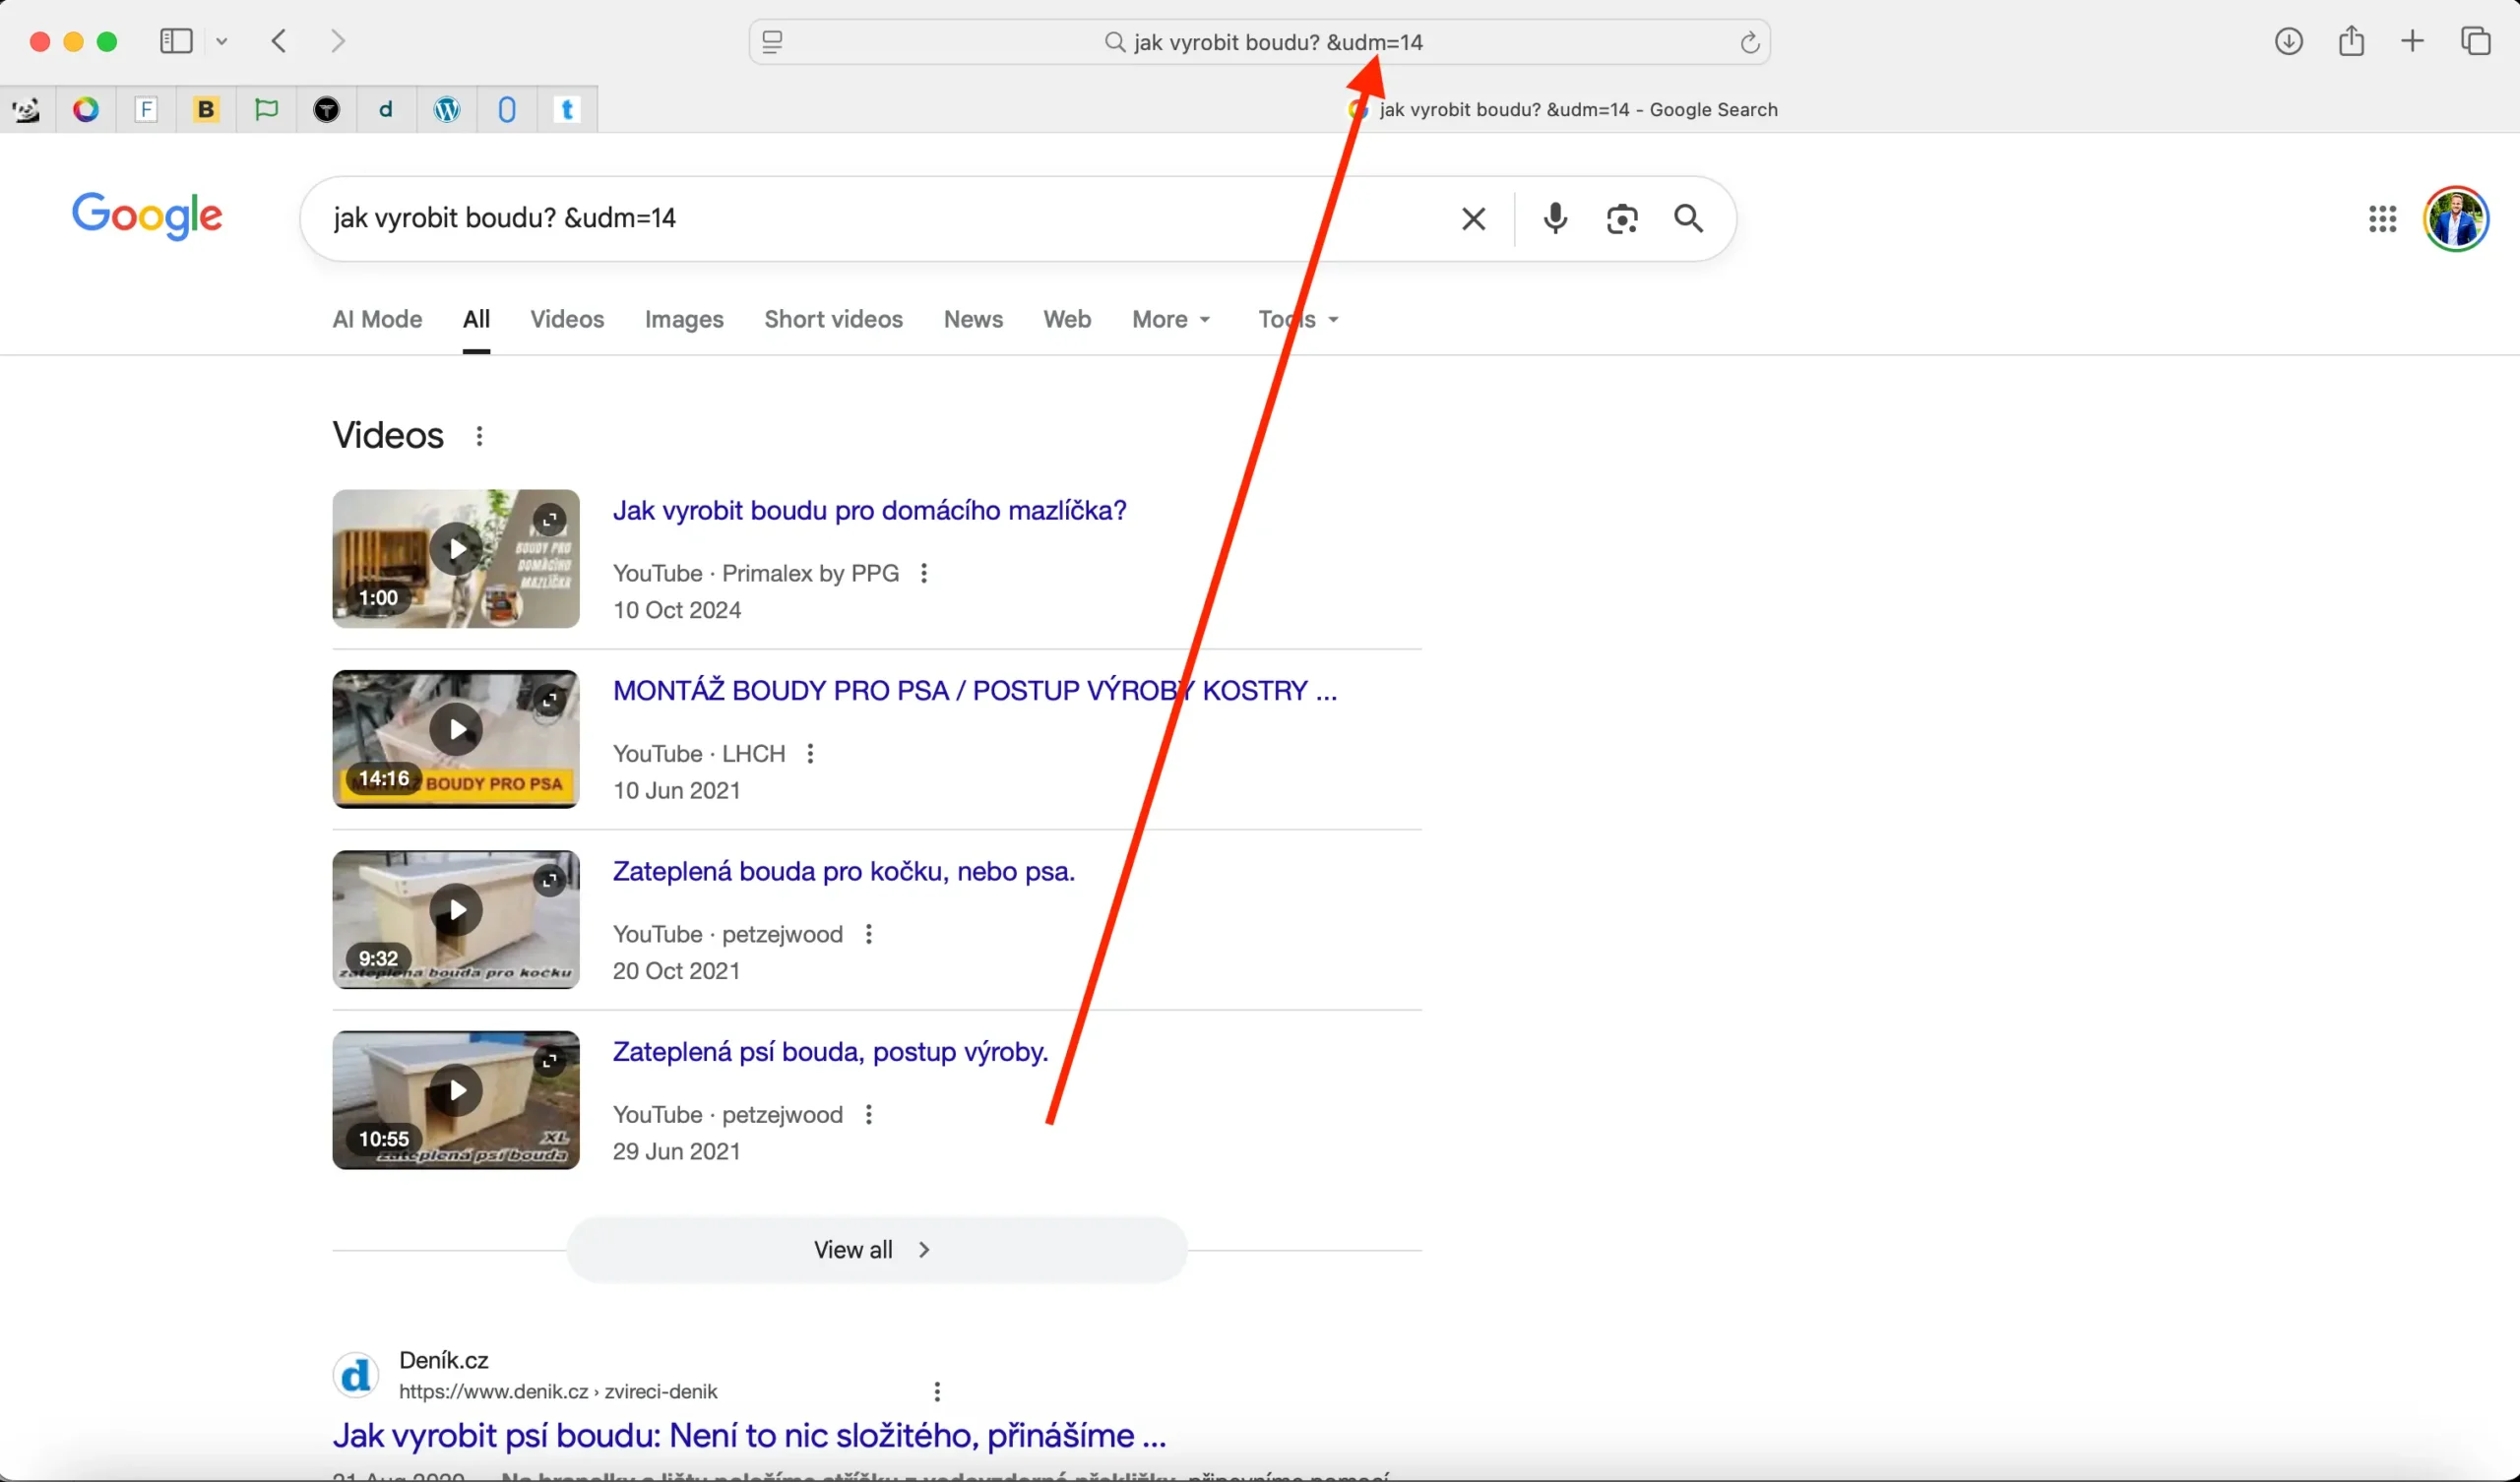Open the sidebar chevron dropdown menu
Screen dimensions: 2520x1482
click(222, 41)
